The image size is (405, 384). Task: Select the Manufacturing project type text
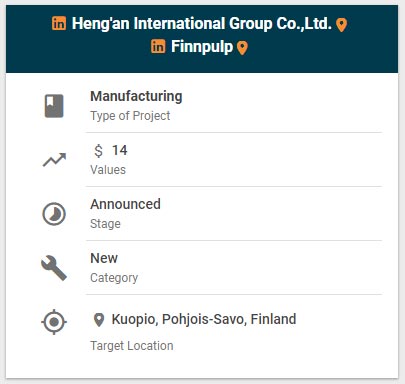click(136, 96)
